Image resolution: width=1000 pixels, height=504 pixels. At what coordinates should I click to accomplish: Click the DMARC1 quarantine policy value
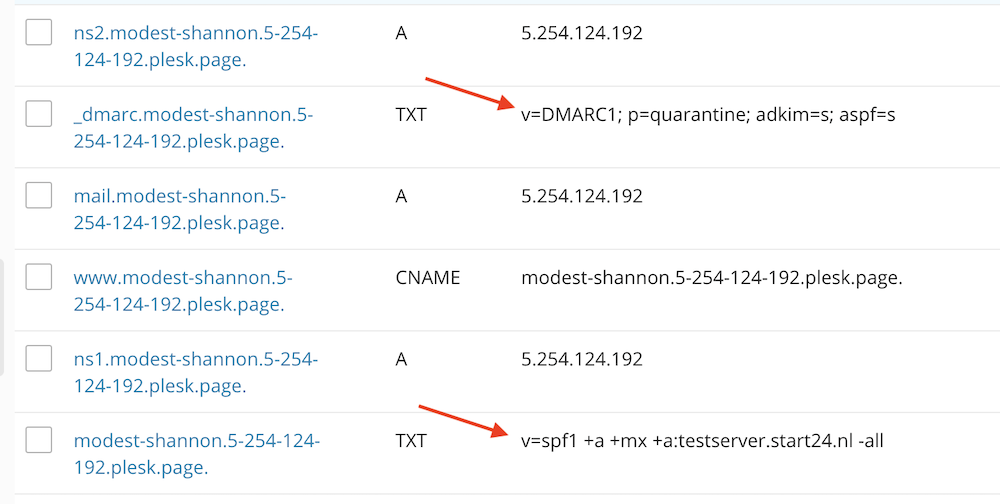708,114
